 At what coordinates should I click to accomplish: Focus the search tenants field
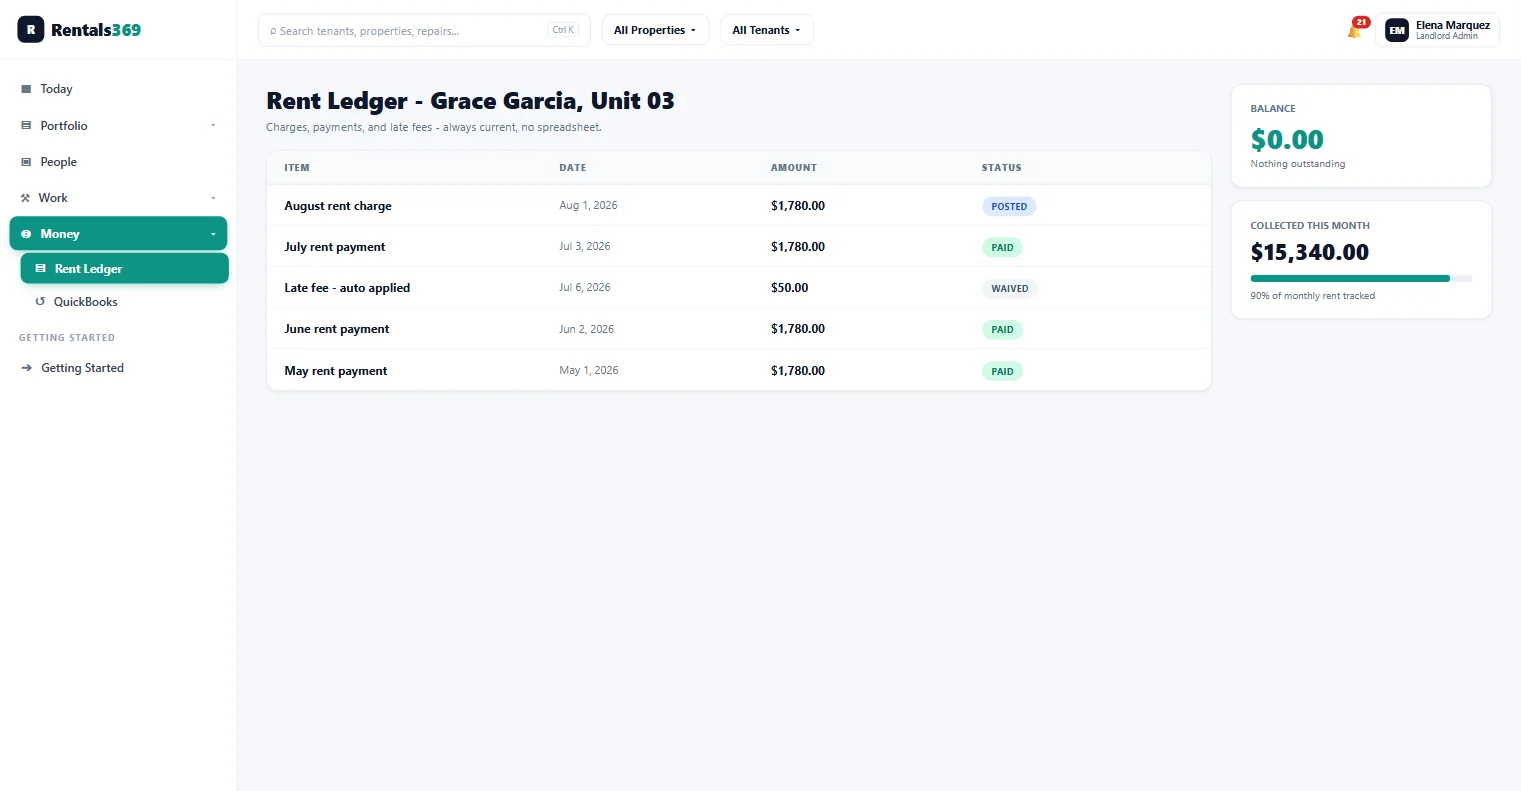coord(424,30)
